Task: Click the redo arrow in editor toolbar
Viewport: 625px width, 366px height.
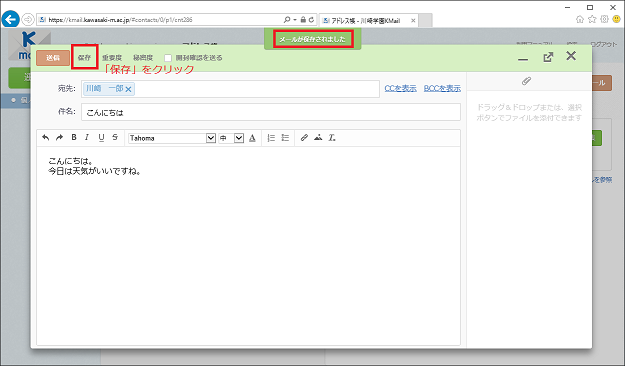Action: [x=59, y=138]
